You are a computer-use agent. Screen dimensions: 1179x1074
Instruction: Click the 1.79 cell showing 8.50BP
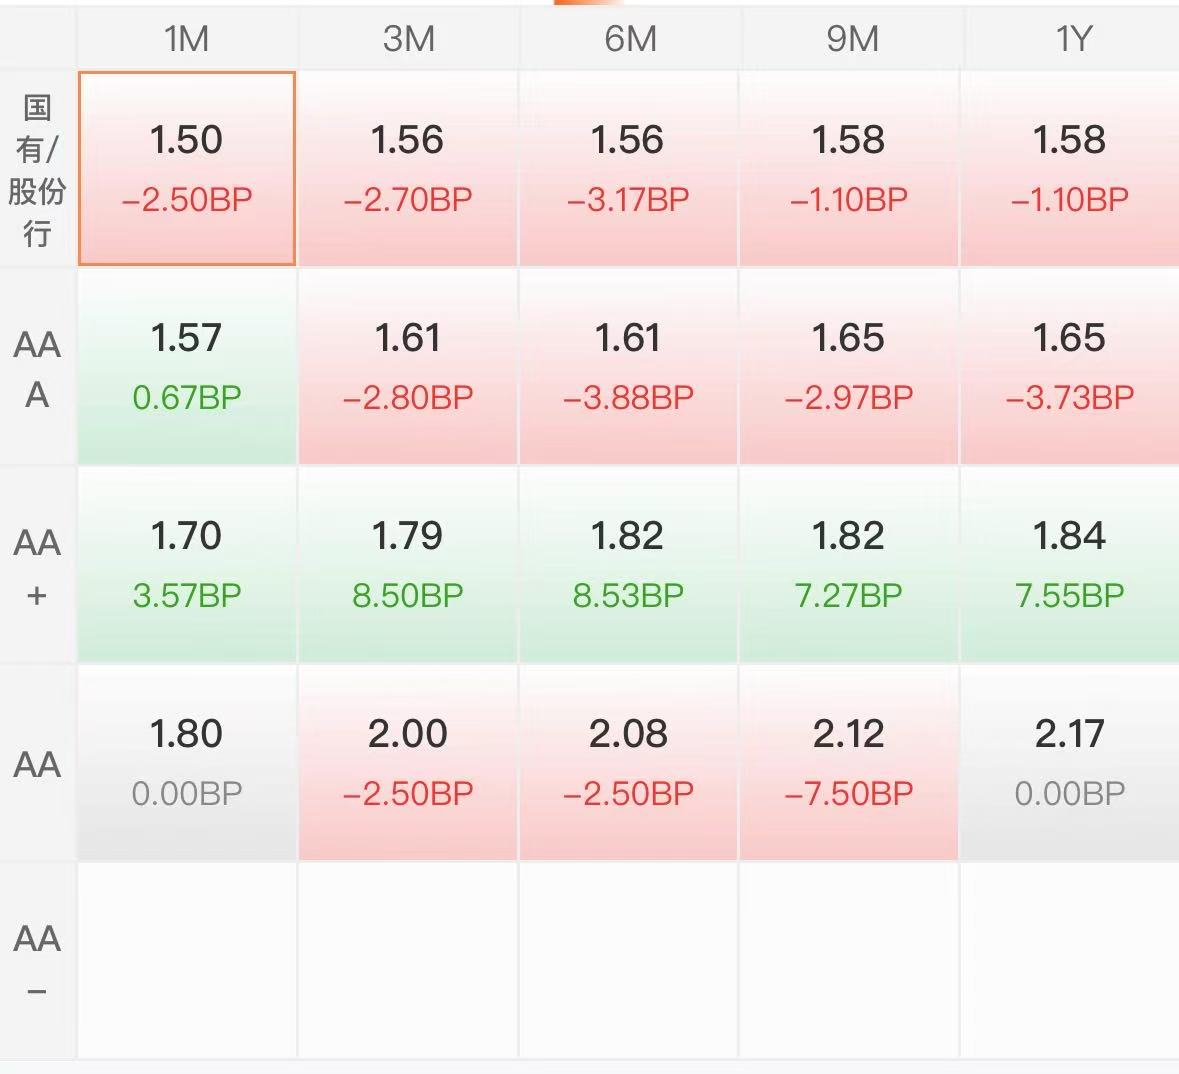tap(408, 566)
